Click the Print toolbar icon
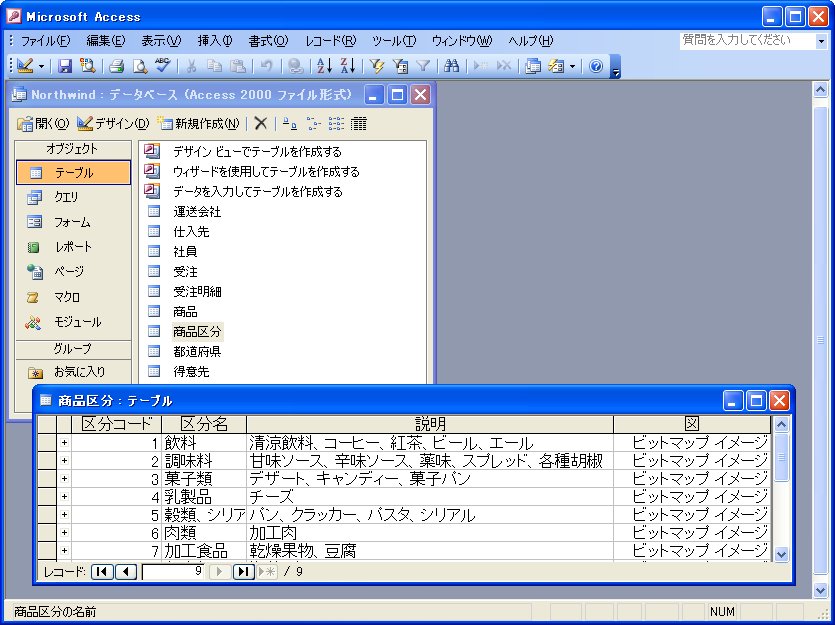The width and height of the screenshot is (835, 625). tap(117, 66)
